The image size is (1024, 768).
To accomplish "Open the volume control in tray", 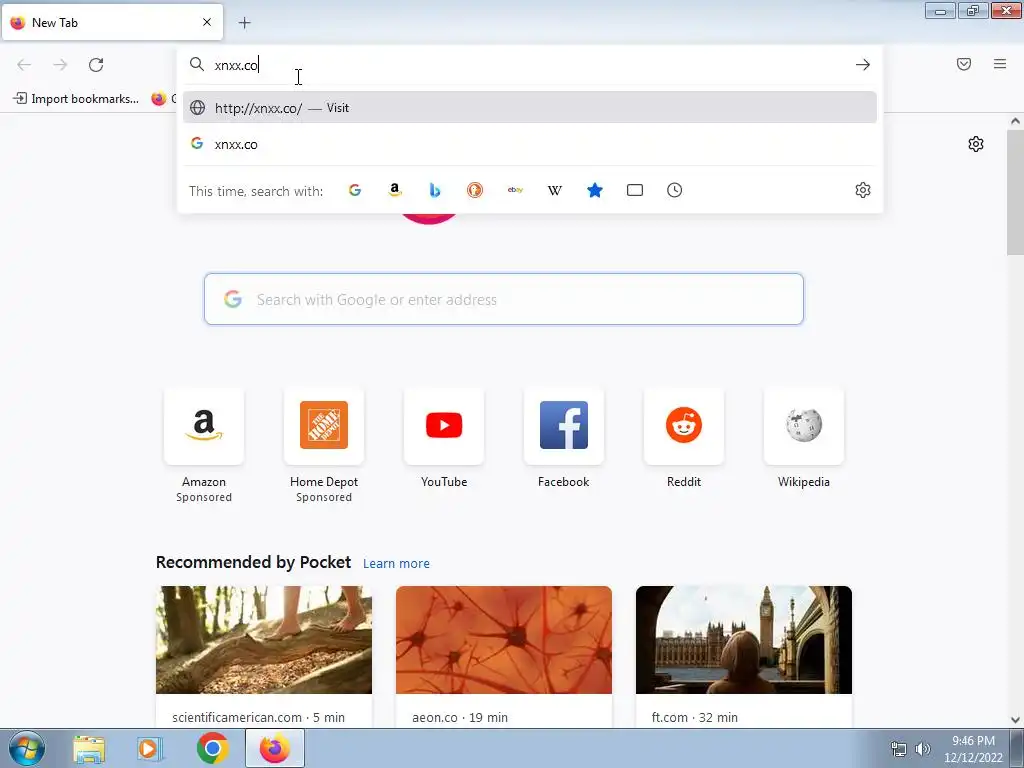I will point(922,749).
